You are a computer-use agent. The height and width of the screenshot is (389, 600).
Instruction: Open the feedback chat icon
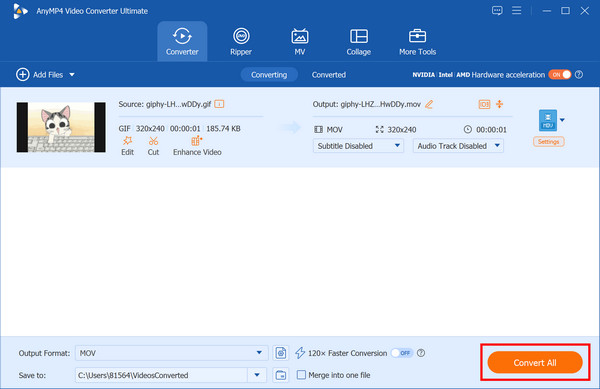point(497,10)
